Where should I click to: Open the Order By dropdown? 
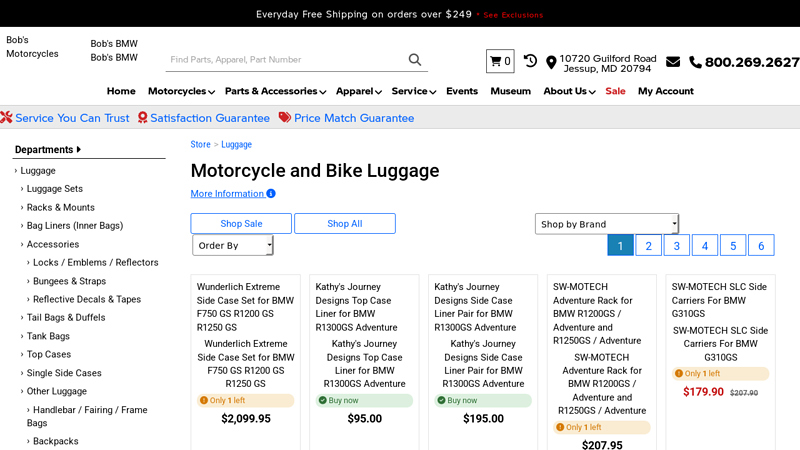click(x=232, y=245)
